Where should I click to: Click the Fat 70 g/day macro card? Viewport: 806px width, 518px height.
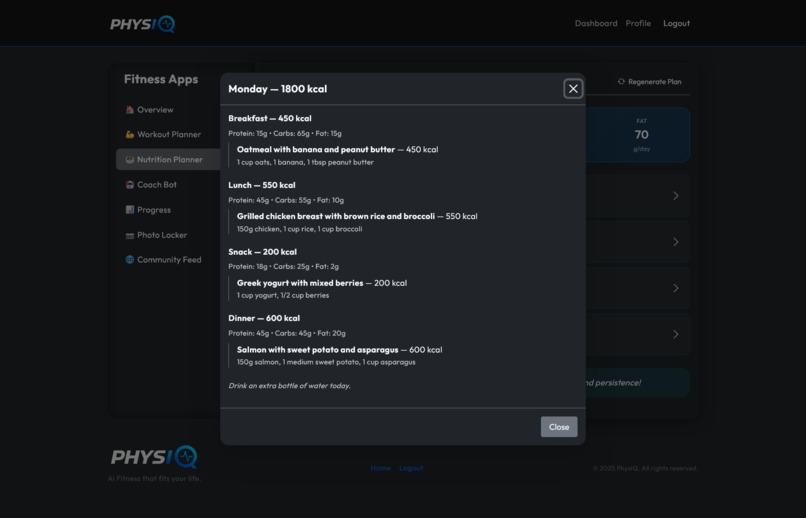point(641,135)
